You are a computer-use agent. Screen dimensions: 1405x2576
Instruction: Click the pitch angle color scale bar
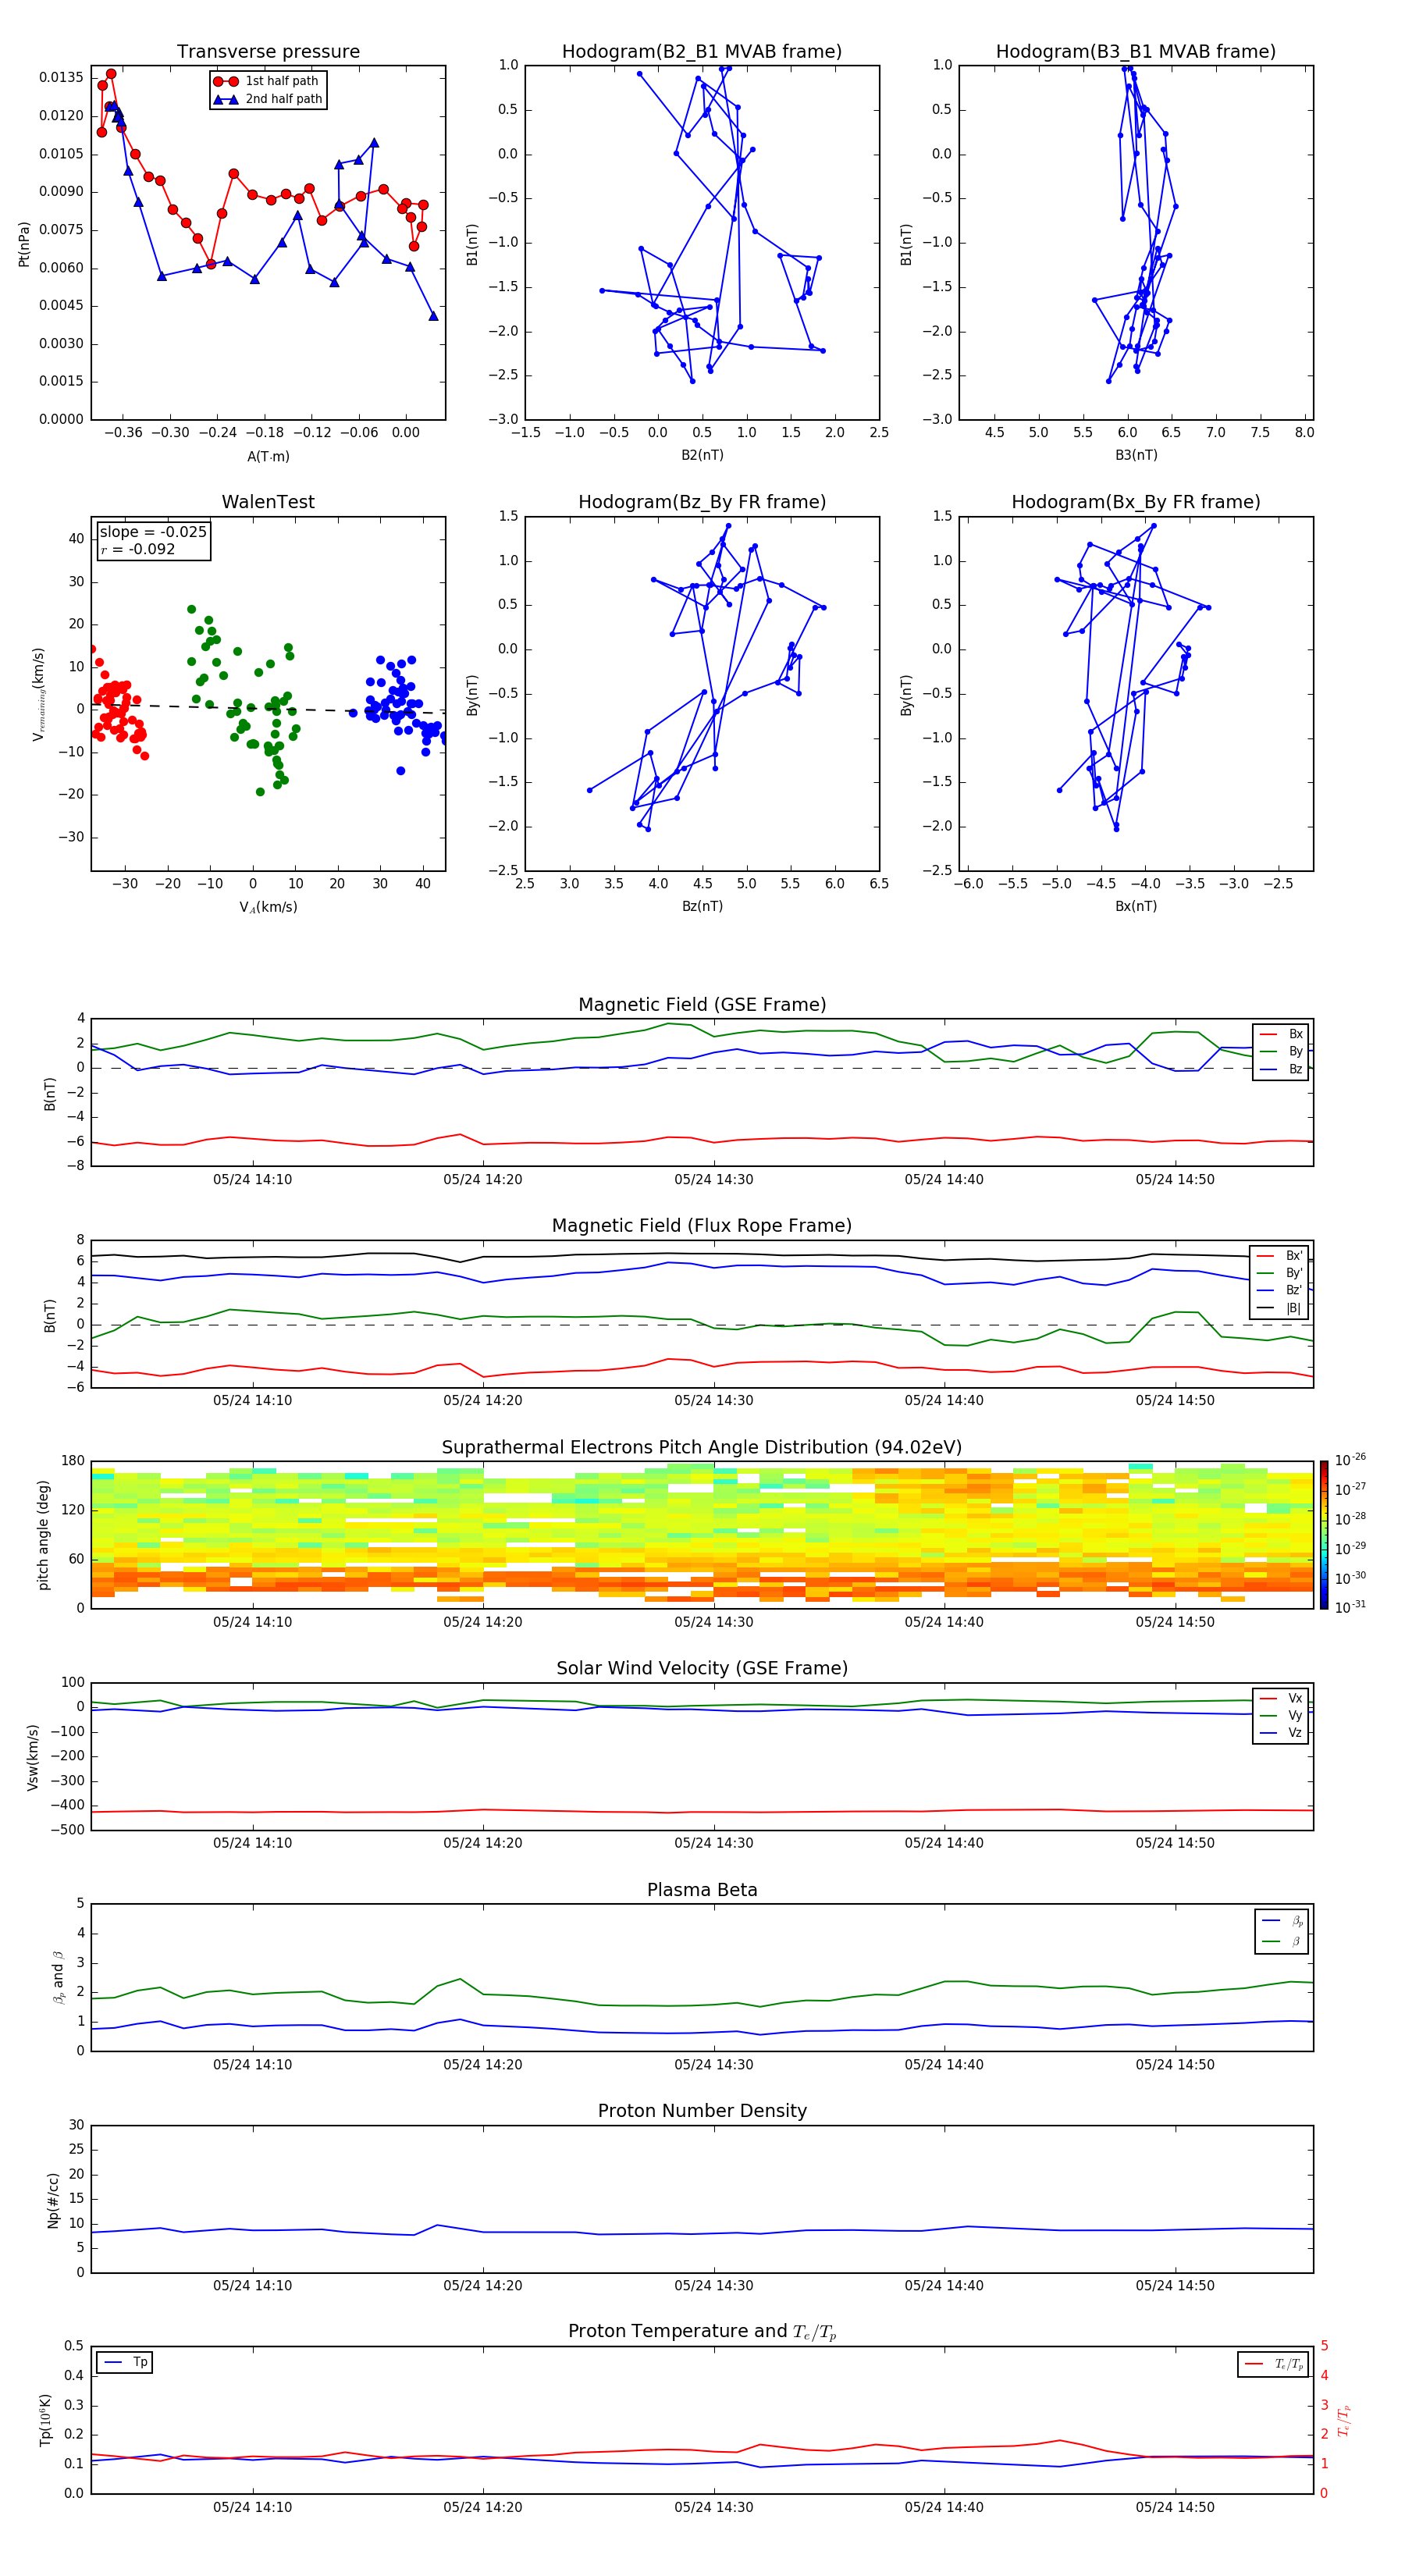point(1324,1535)
